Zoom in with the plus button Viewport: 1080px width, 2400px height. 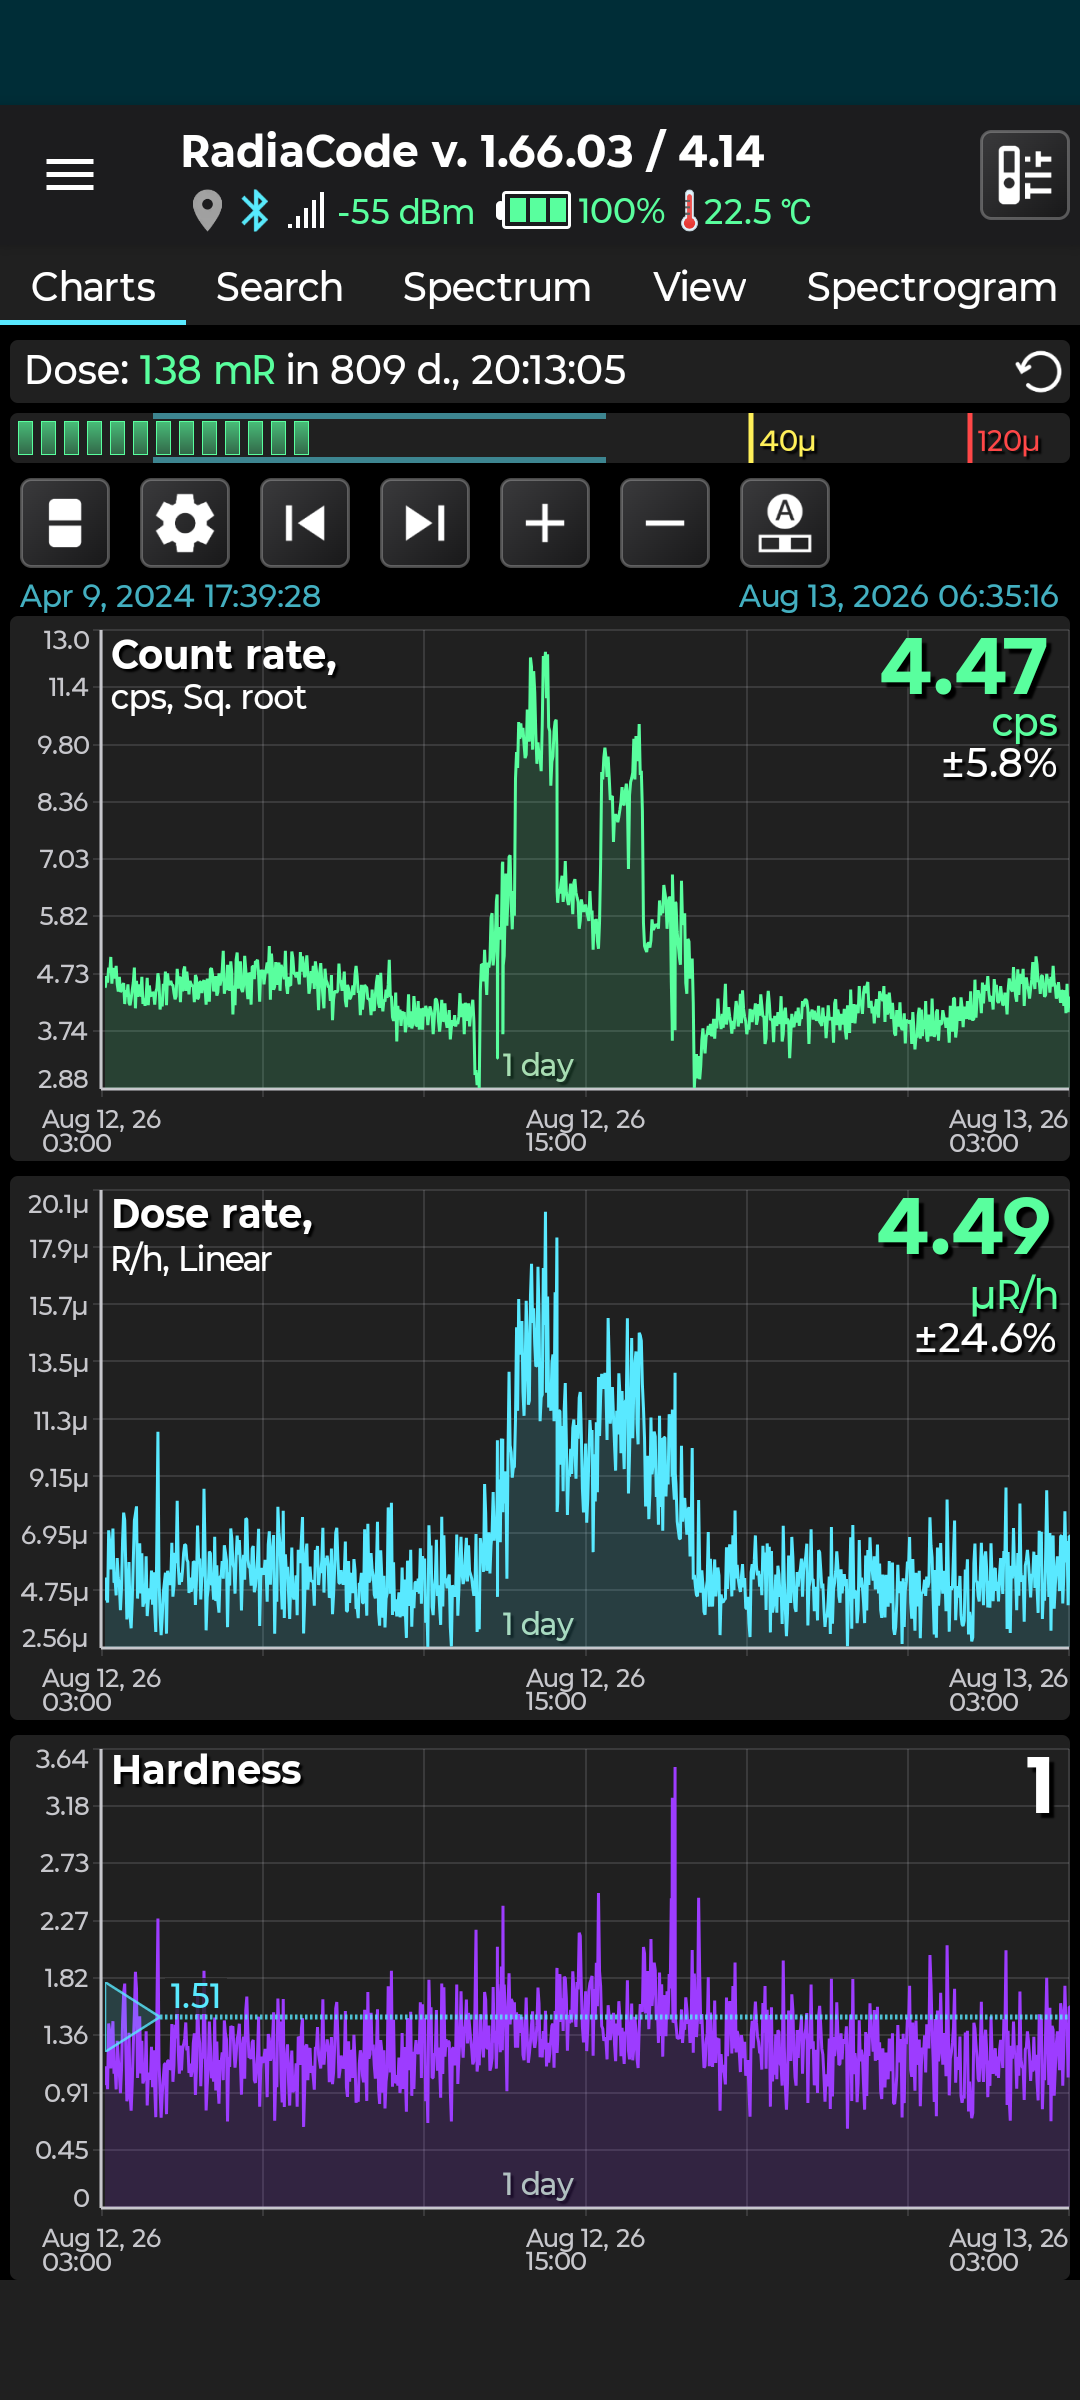tap(545, 523)
